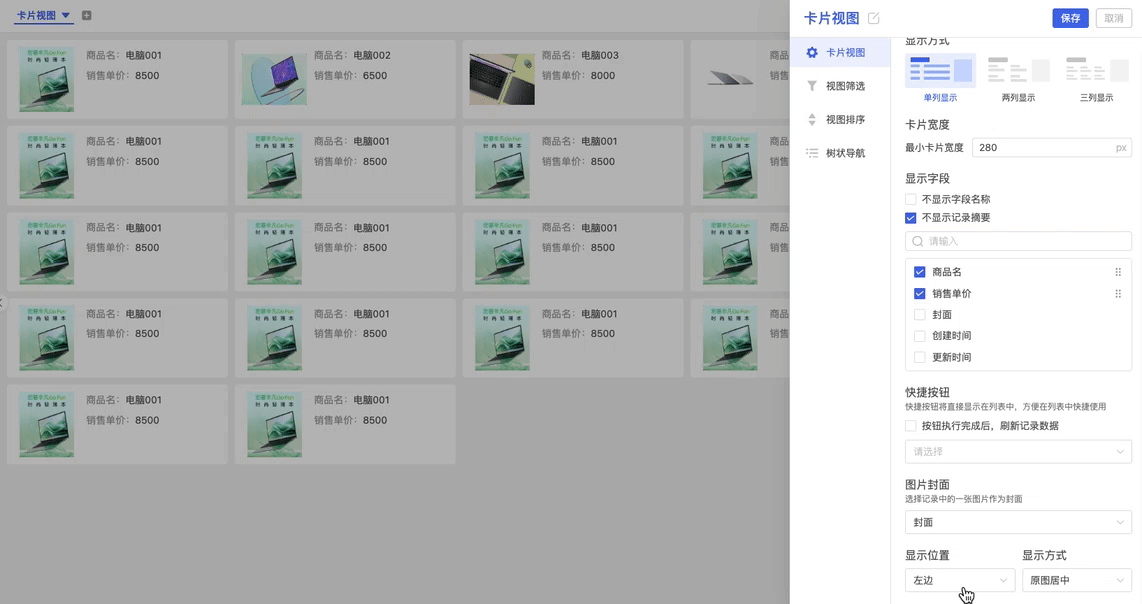
Task: Select the 三列显示 layout icon
Action: 1096,70
